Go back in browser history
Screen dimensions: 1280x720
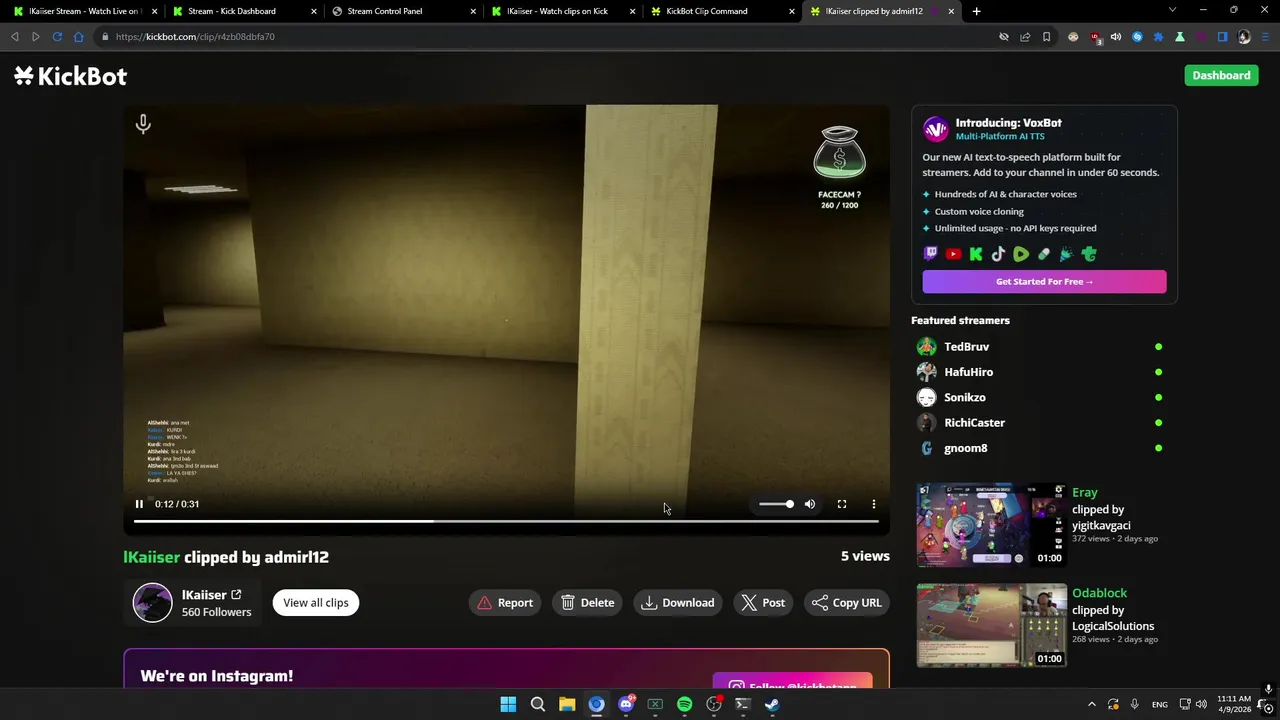click(14, 37)
